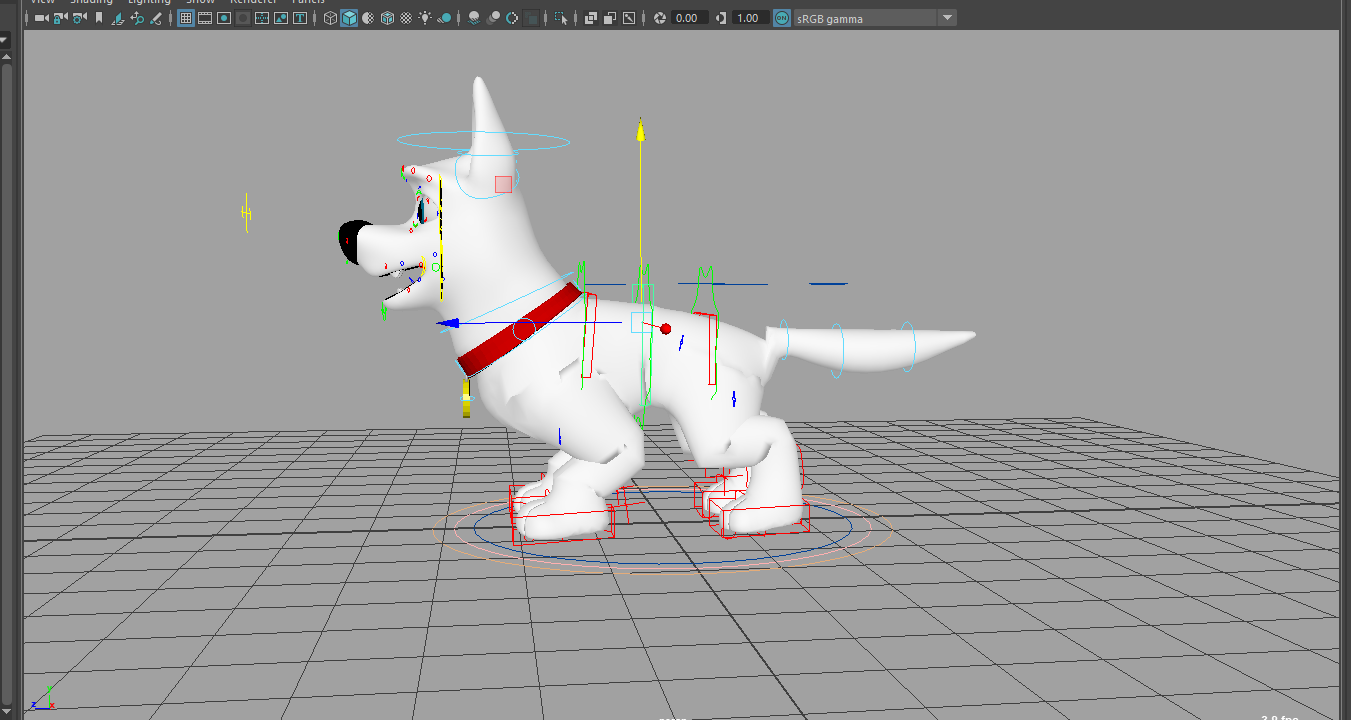
Task: Toggle Multisample Anti-aliasing icon
Action: [512, 18]
